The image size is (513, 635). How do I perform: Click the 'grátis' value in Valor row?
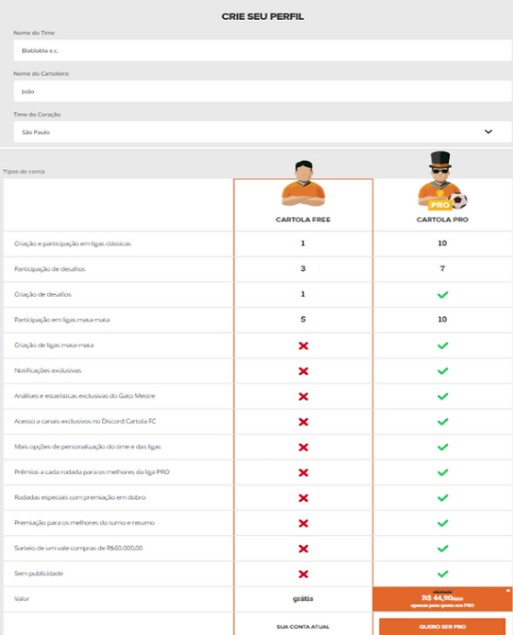click(303, 599)
